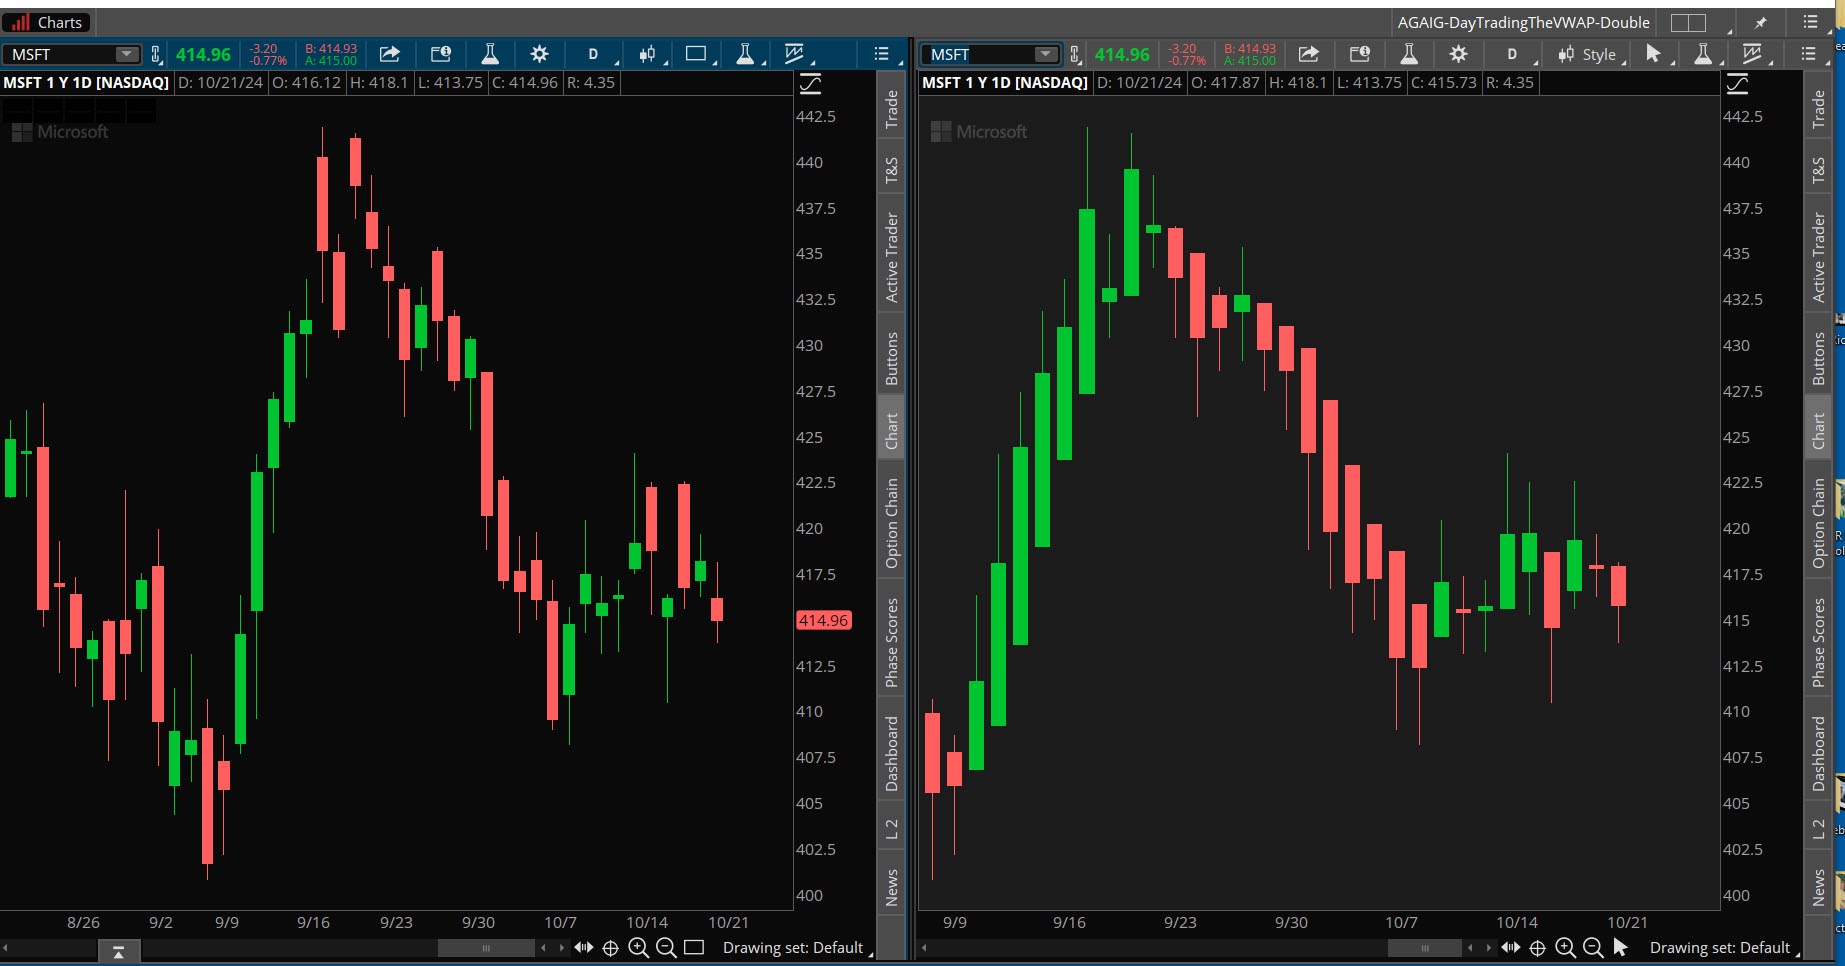This screenshot has width=1845, height=966.
Task: Toggle left chart price axis scale icon
Action: (810, 84)
